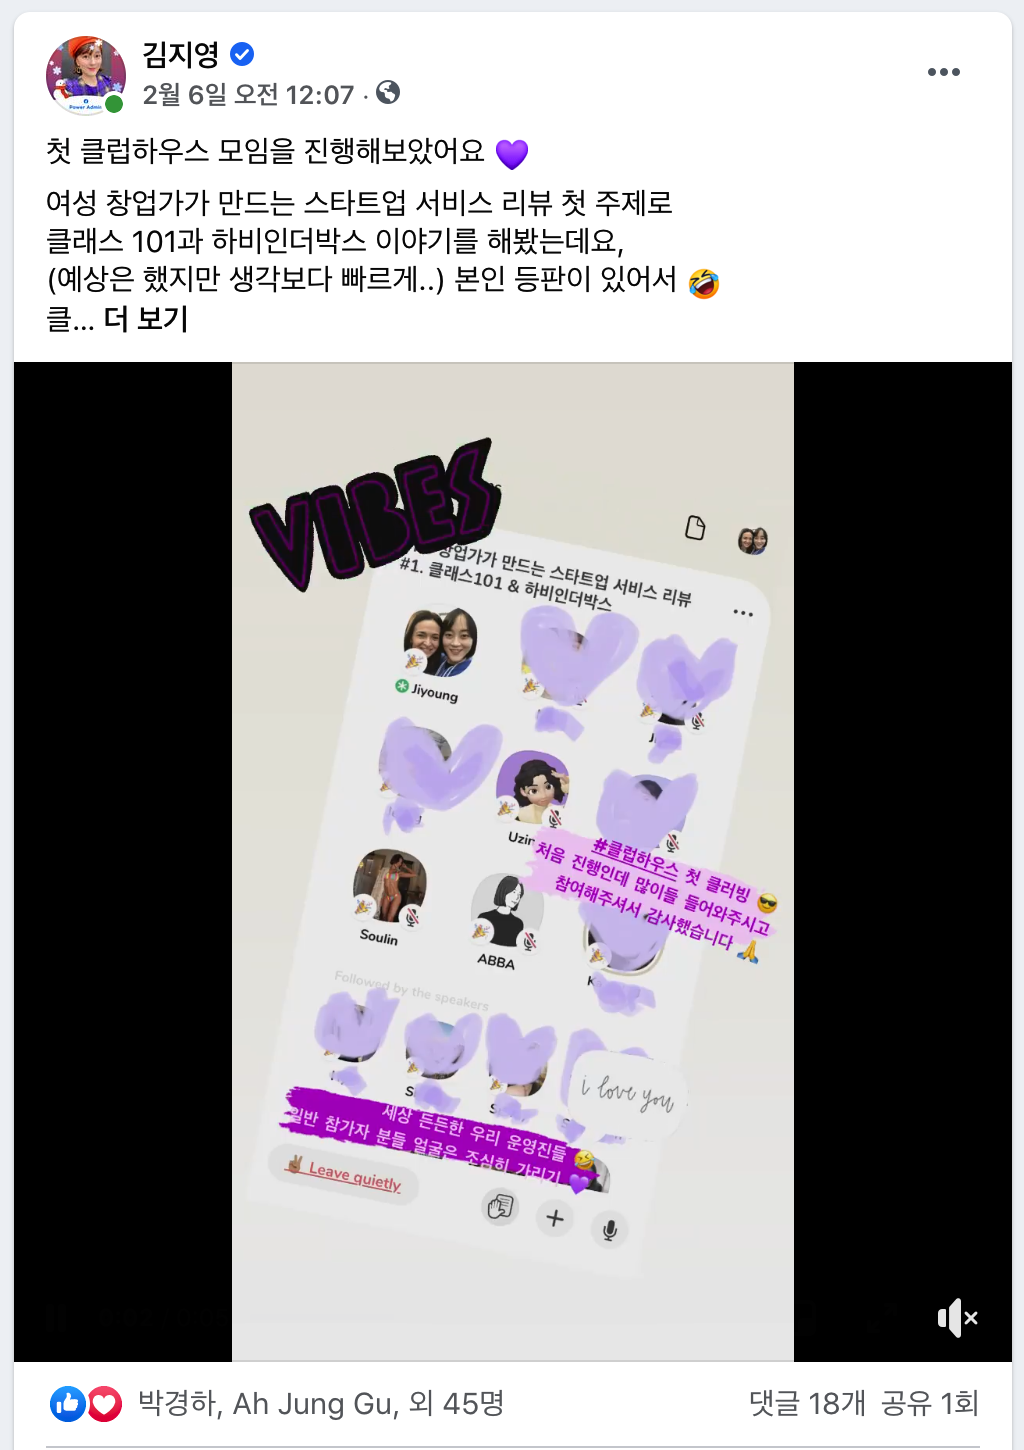Open the post timestamp 2월 6일 오전 12:07

click(248, 95)
